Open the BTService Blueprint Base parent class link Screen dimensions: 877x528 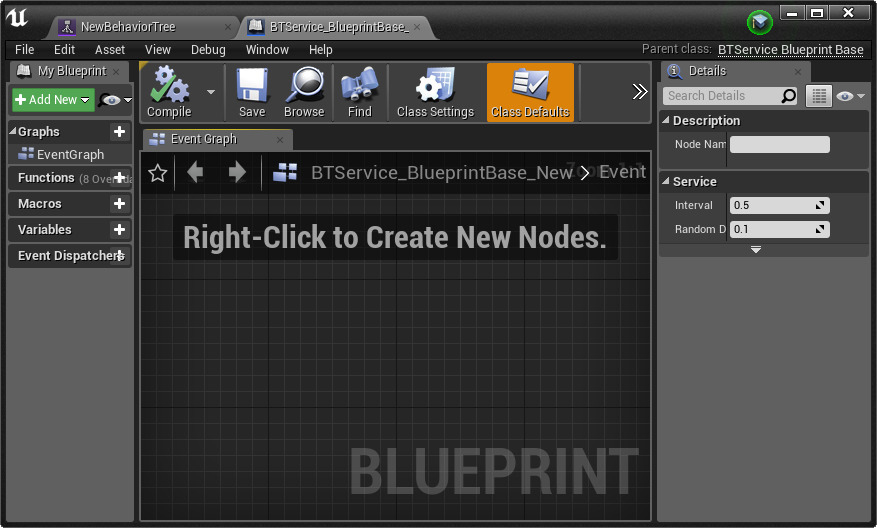tap(790, 49)
